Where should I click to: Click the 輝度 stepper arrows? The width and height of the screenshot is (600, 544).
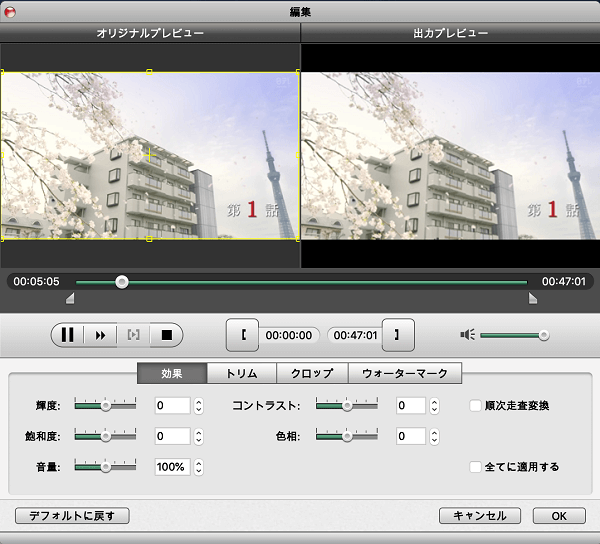pyautogui.click(x=198, y=406)
